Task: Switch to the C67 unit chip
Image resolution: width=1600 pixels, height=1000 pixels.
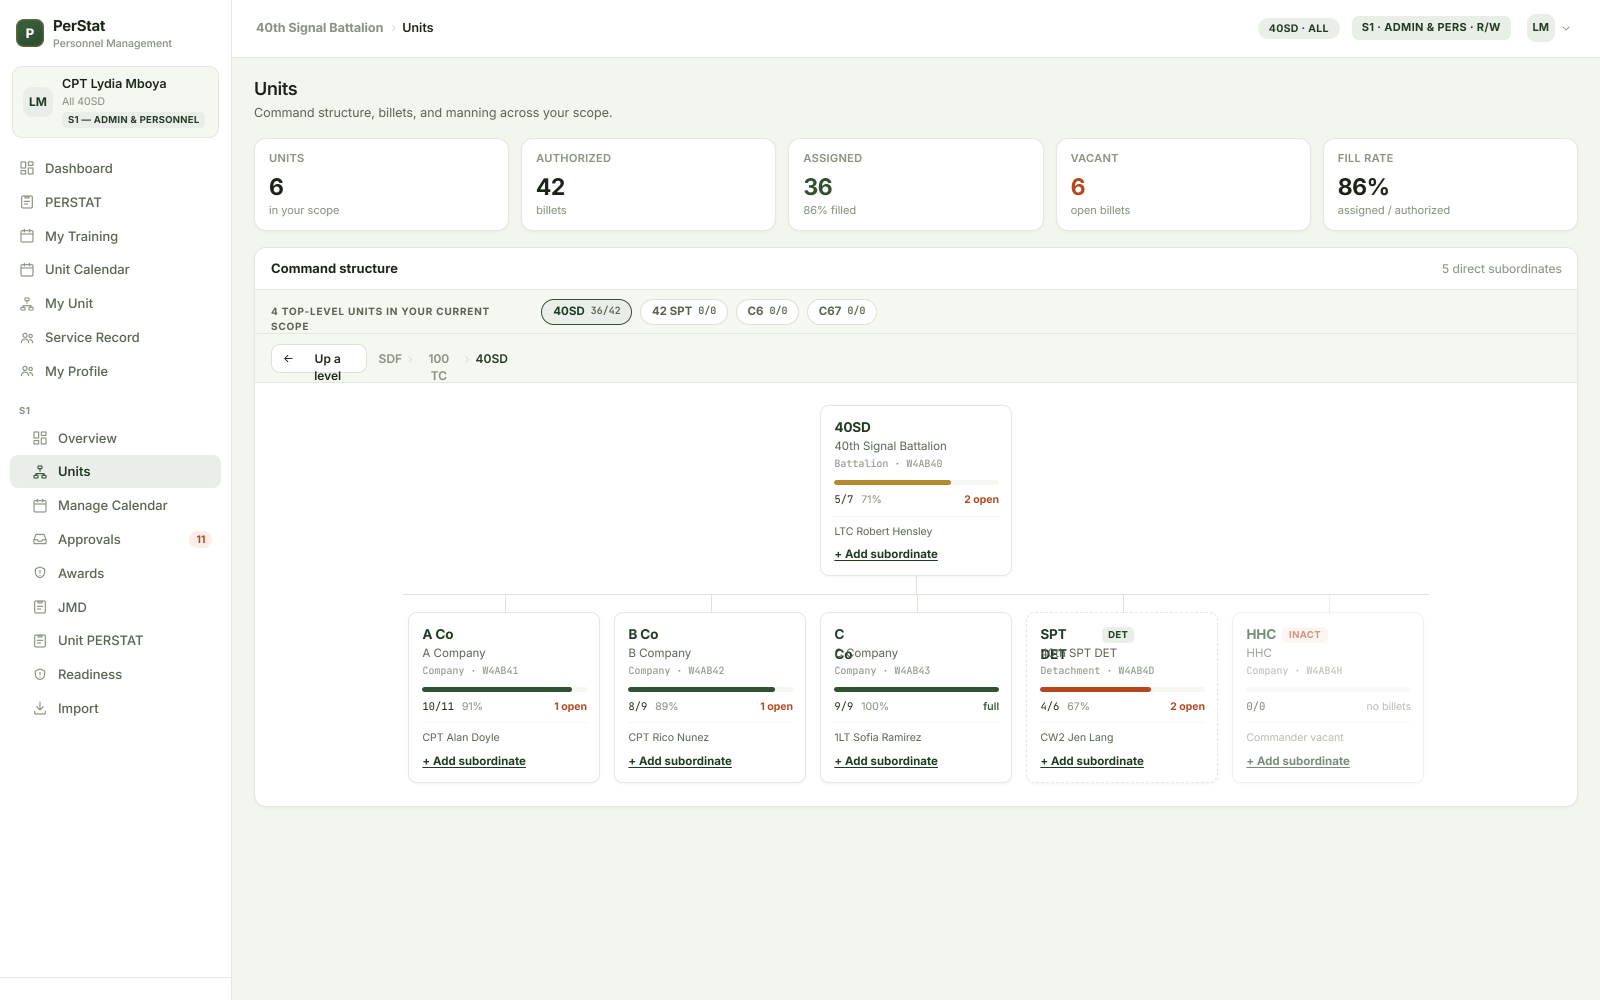Action: (842, 312)
